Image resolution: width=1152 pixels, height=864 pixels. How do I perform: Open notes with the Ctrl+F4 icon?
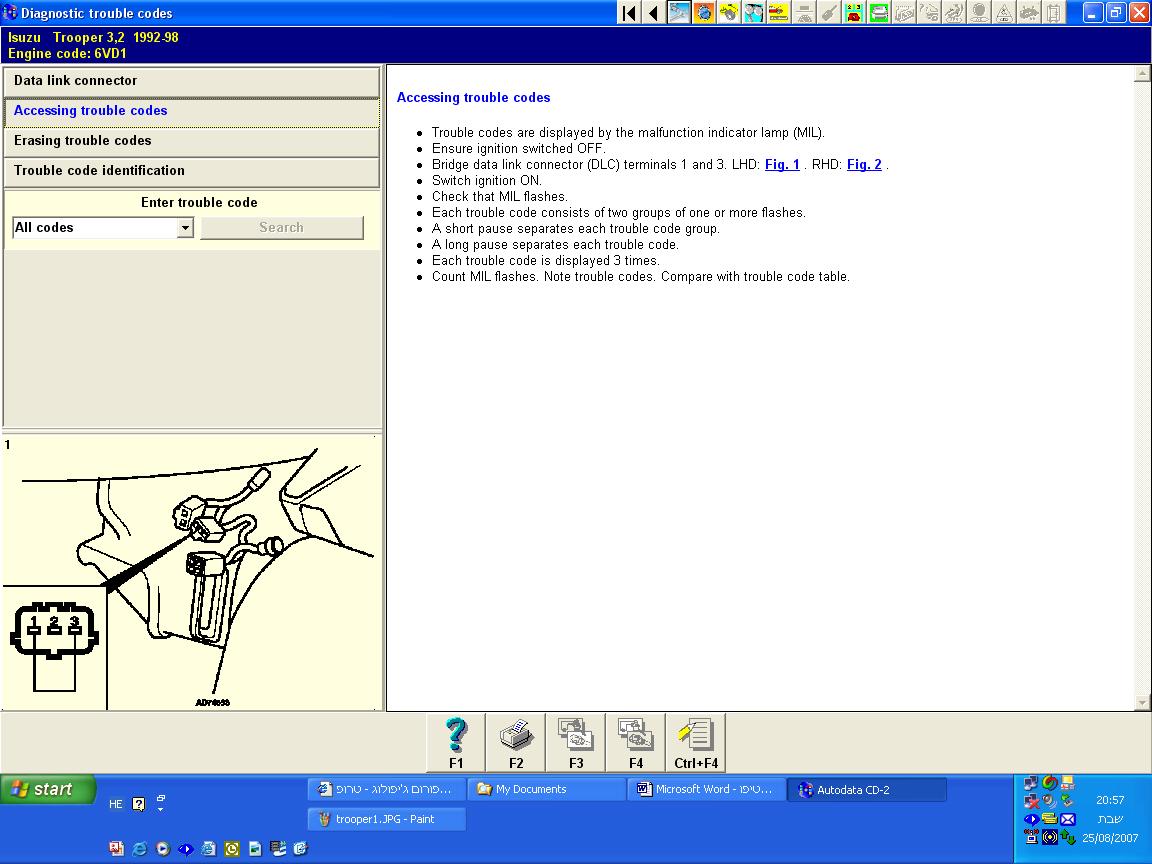pos(696,741)
